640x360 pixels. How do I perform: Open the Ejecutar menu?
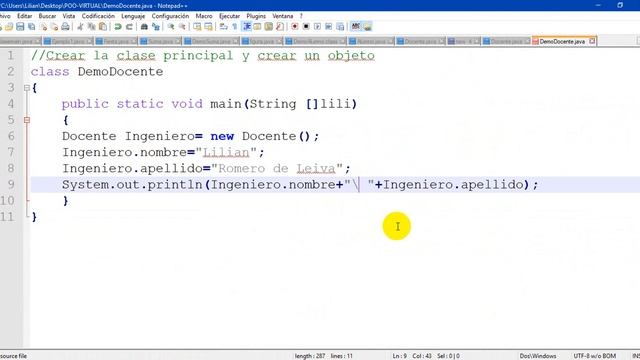tap(229, 16)
